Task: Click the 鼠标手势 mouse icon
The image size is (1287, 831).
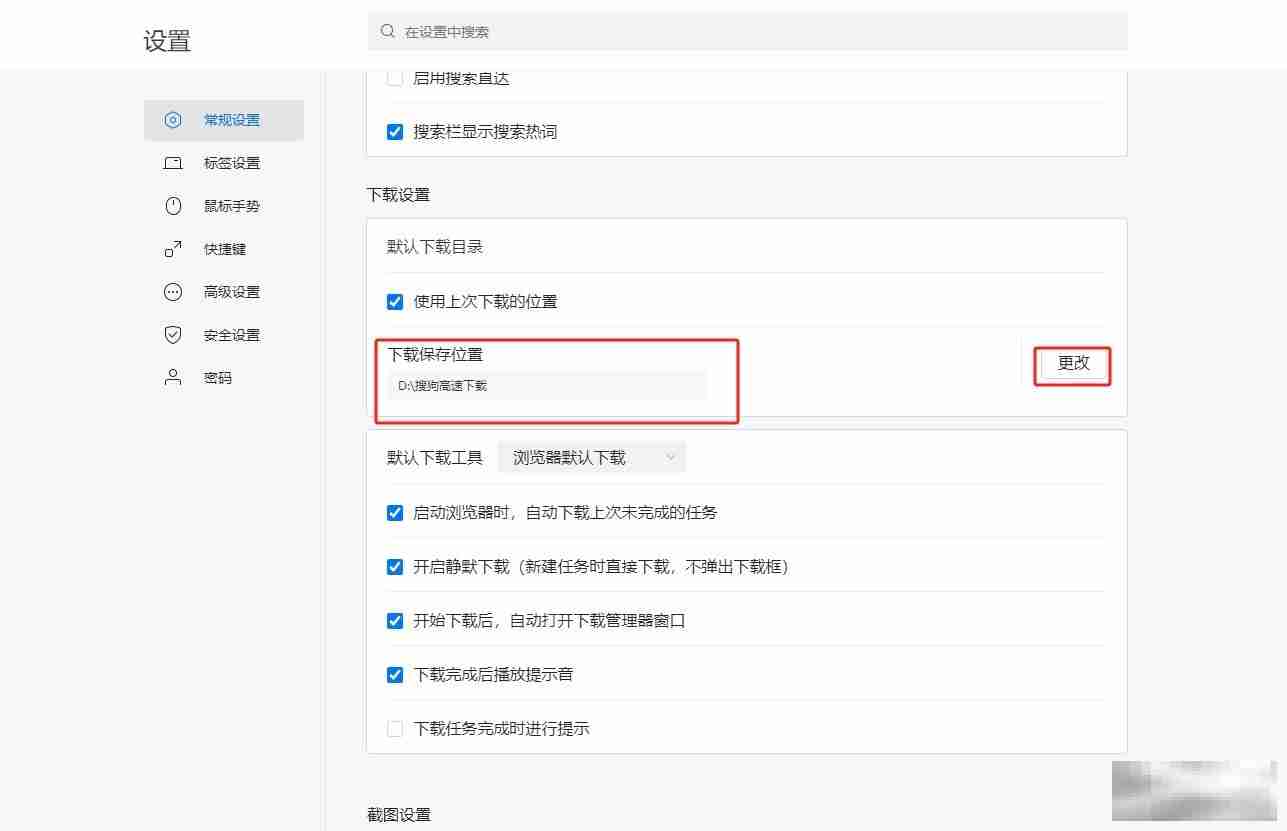Action: click(173, 206)
